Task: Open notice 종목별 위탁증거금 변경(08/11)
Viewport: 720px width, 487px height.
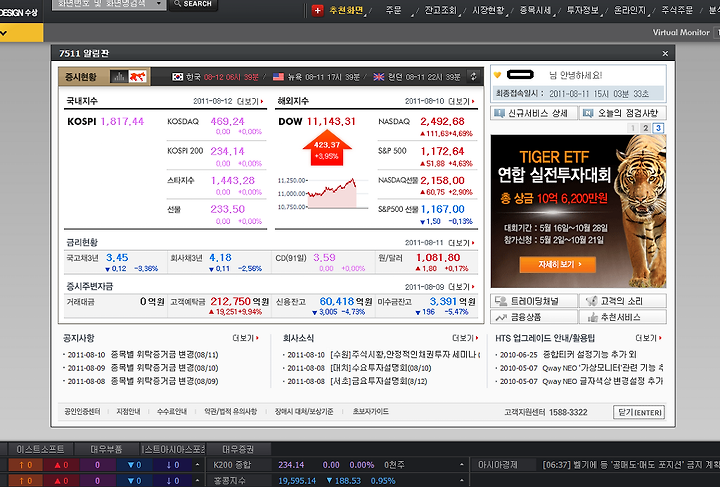Action: (x=164, y=355)
